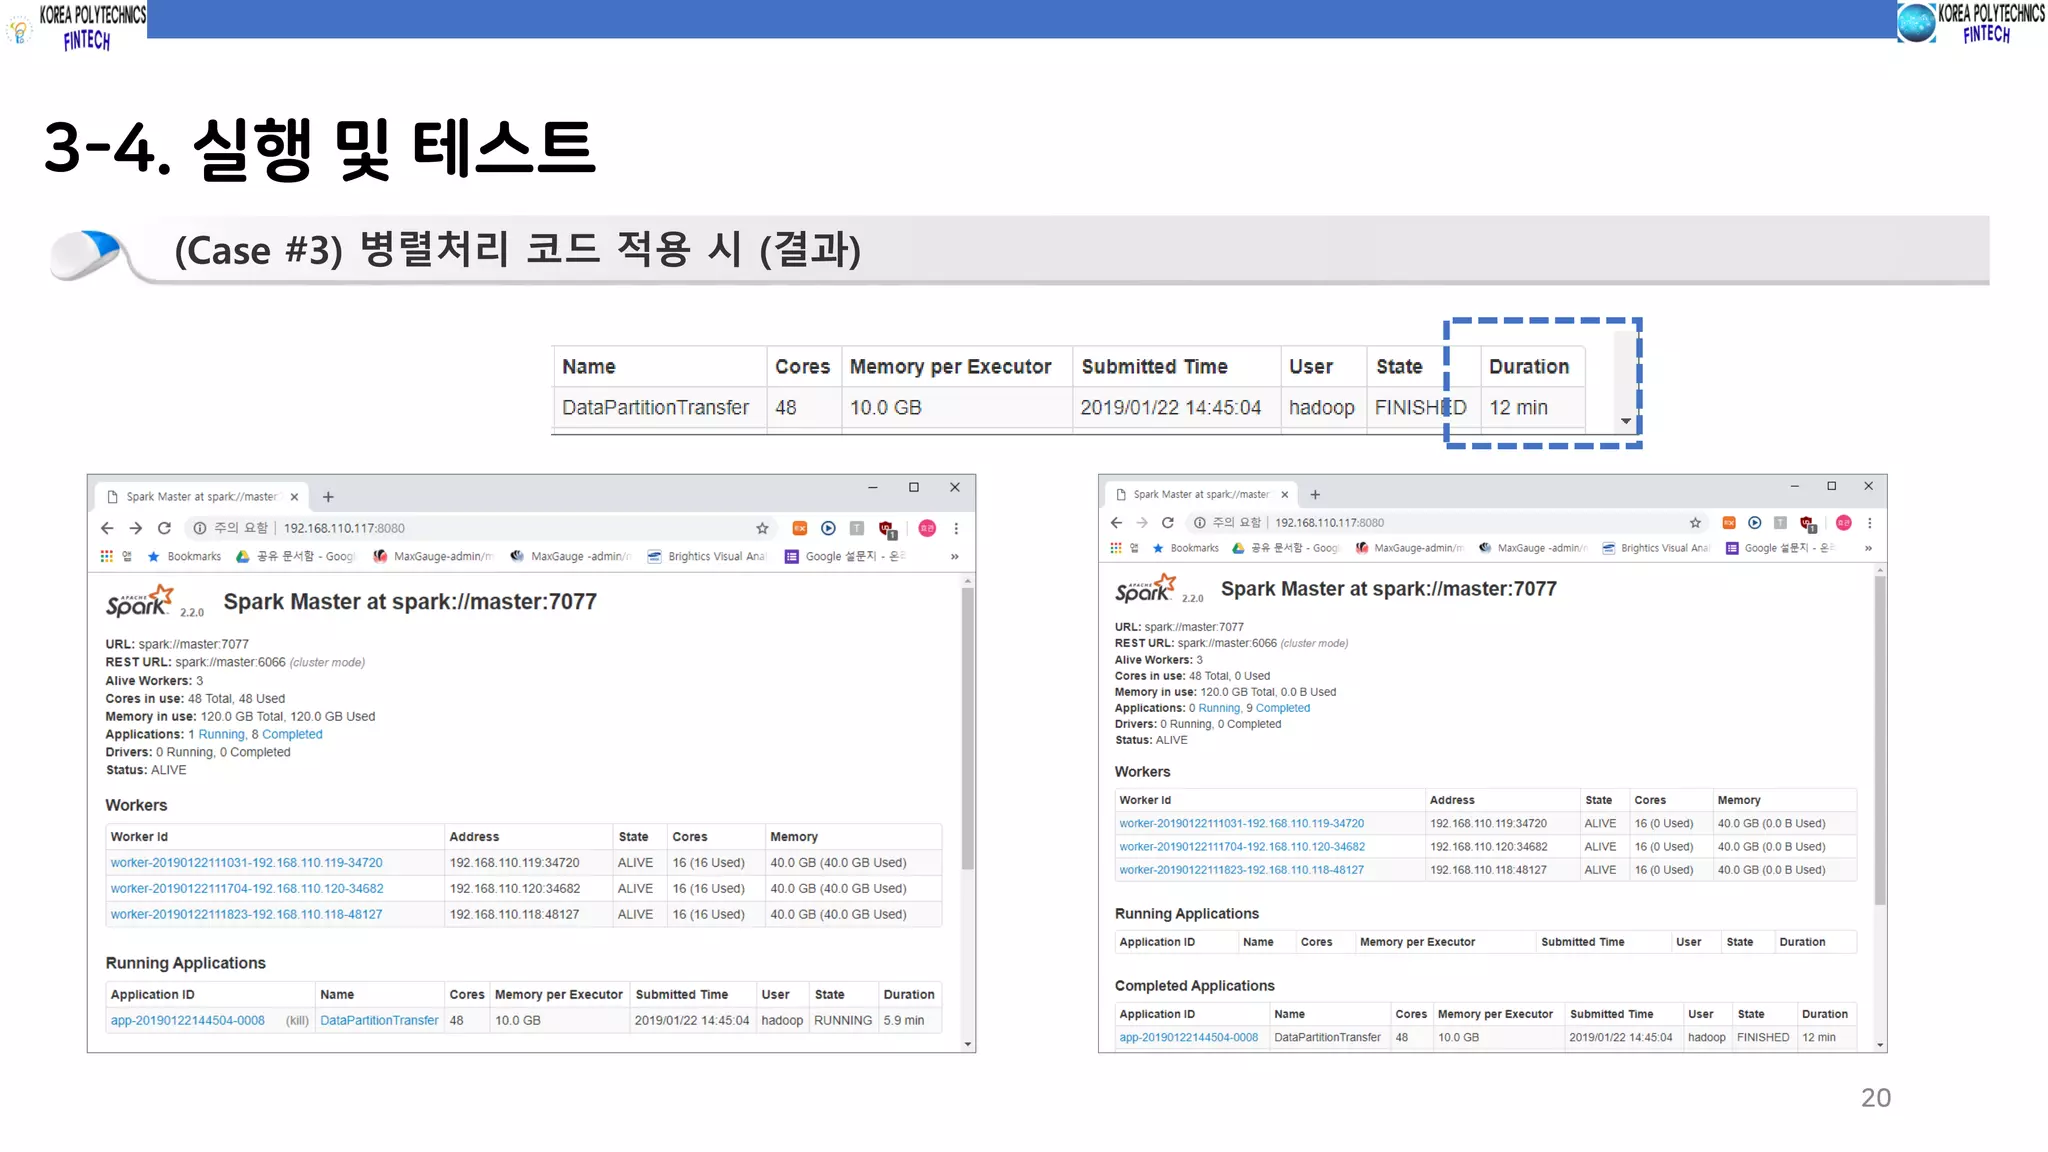2048x1152 pixels.
Task: Click kill link for running DataPartitionTransfer app
Action: (x=297, y=1021)
